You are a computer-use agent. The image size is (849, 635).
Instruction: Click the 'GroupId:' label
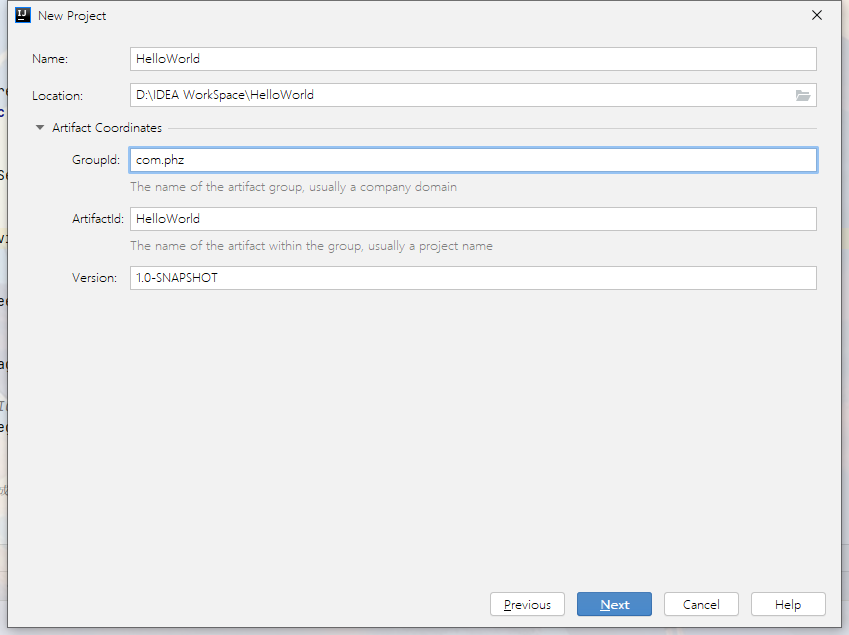96,160
